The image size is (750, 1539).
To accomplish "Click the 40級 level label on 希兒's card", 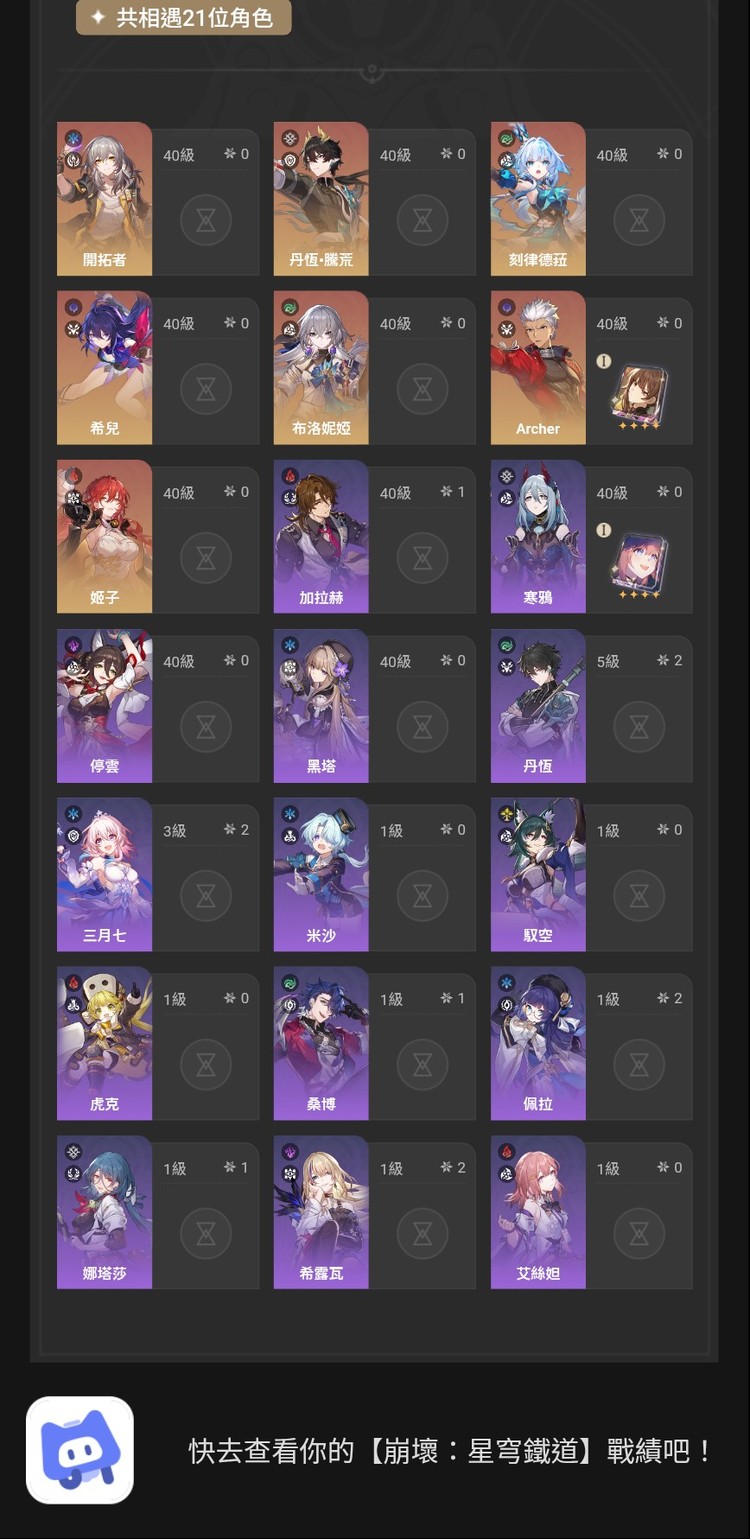I will click(x=179, y=324).
